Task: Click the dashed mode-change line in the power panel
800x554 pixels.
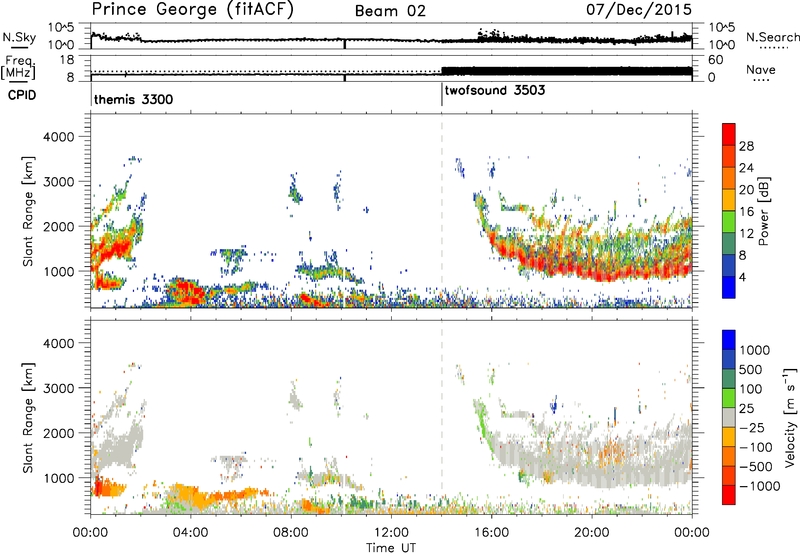Action: point(442,211)
